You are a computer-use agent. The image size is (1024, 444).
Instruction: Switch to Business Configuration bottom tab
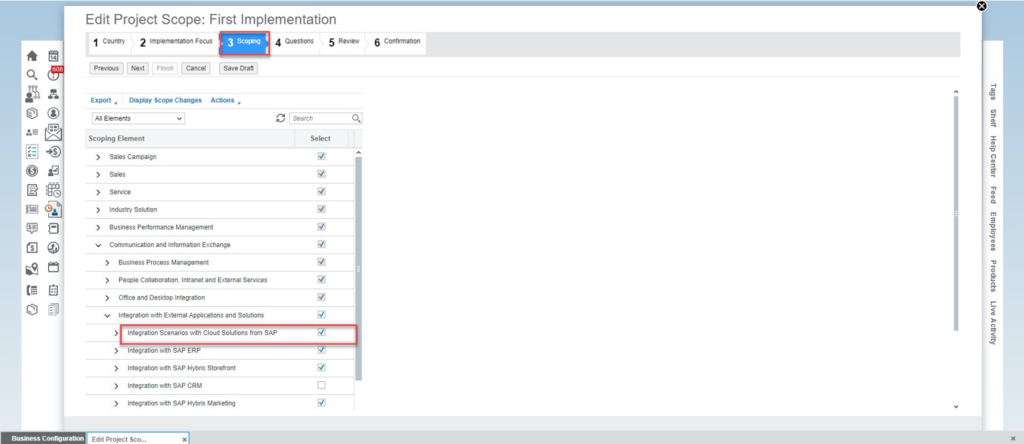(x=43, y=439)
